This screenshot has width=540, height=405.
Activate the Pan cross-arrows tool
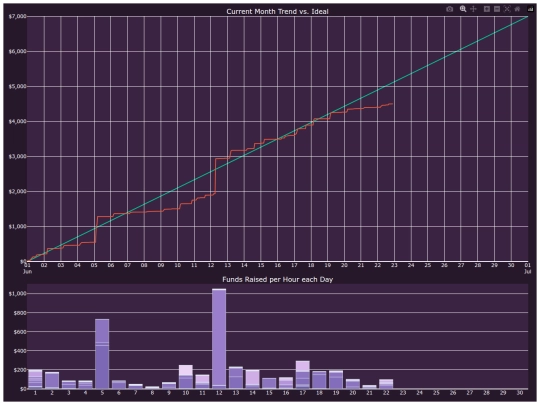click(x=474, y=9)
